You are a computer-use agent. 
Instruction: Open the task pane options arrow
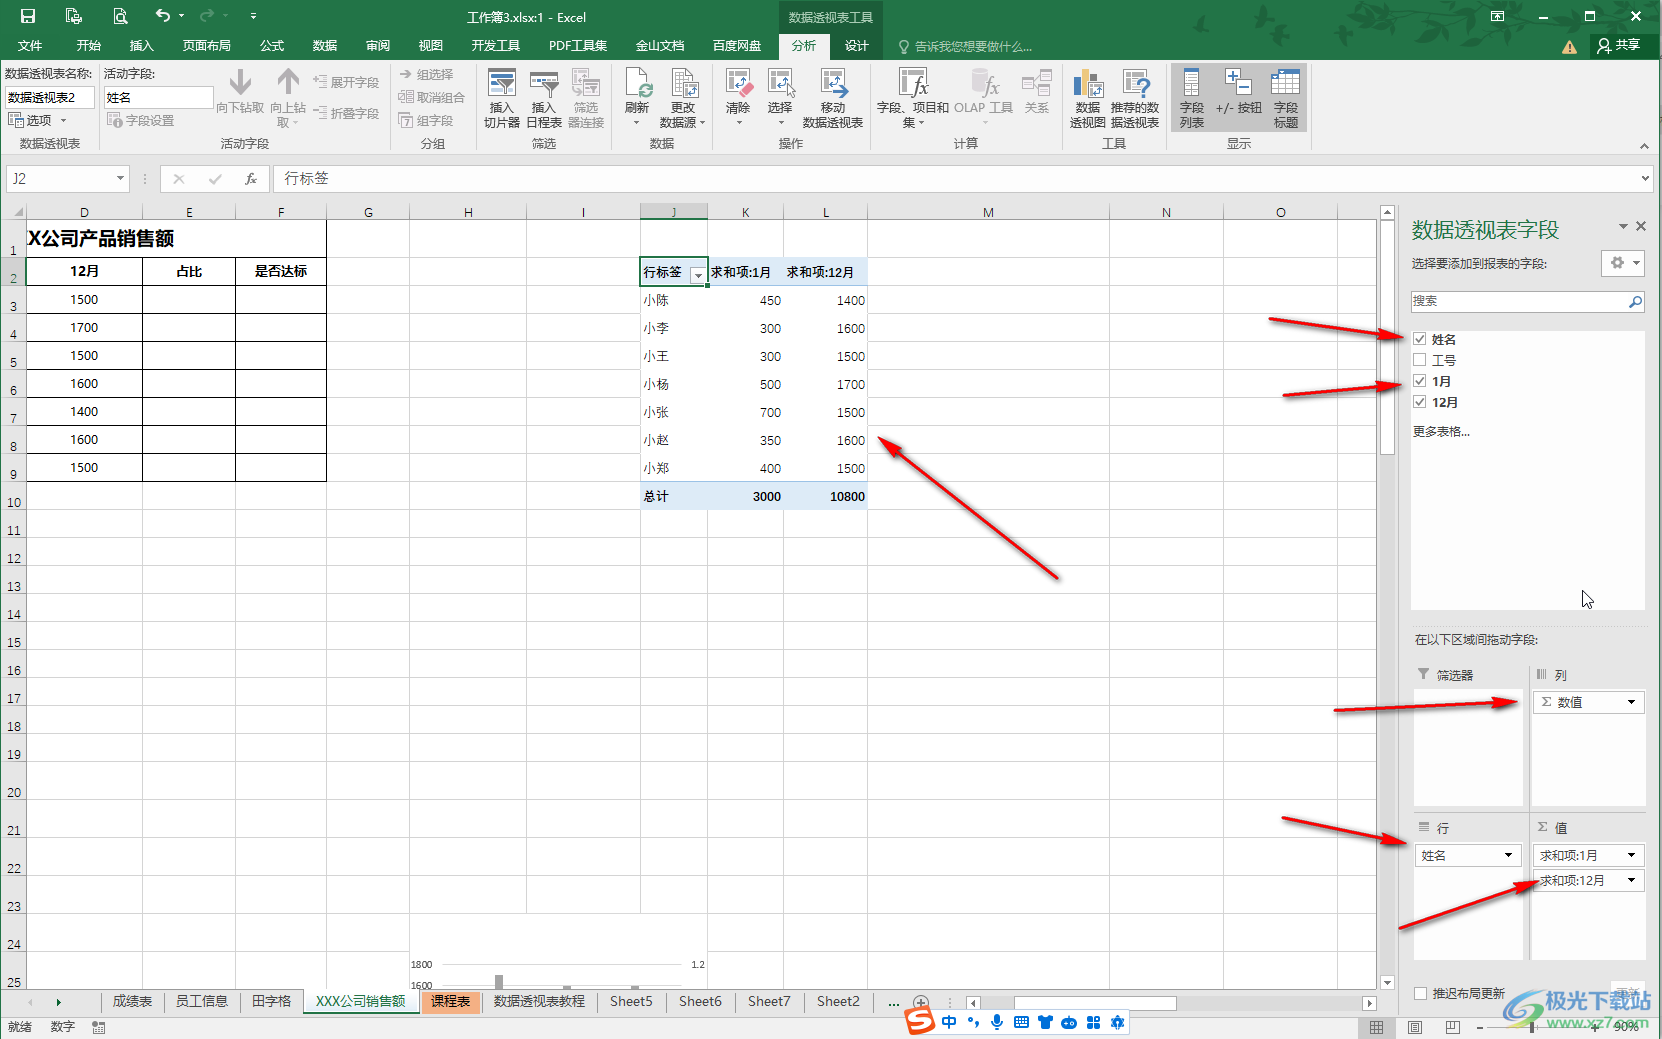pyautogui.click(x=1623, y=227)
